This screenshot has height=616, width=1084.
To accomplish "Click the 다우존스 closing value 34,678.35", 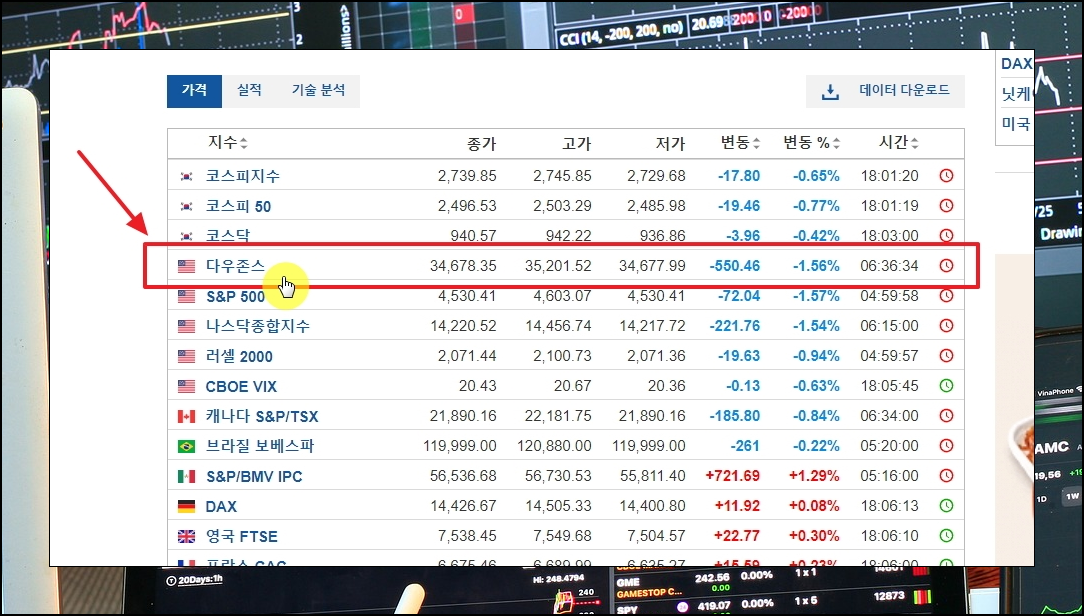I will [463, 266].
